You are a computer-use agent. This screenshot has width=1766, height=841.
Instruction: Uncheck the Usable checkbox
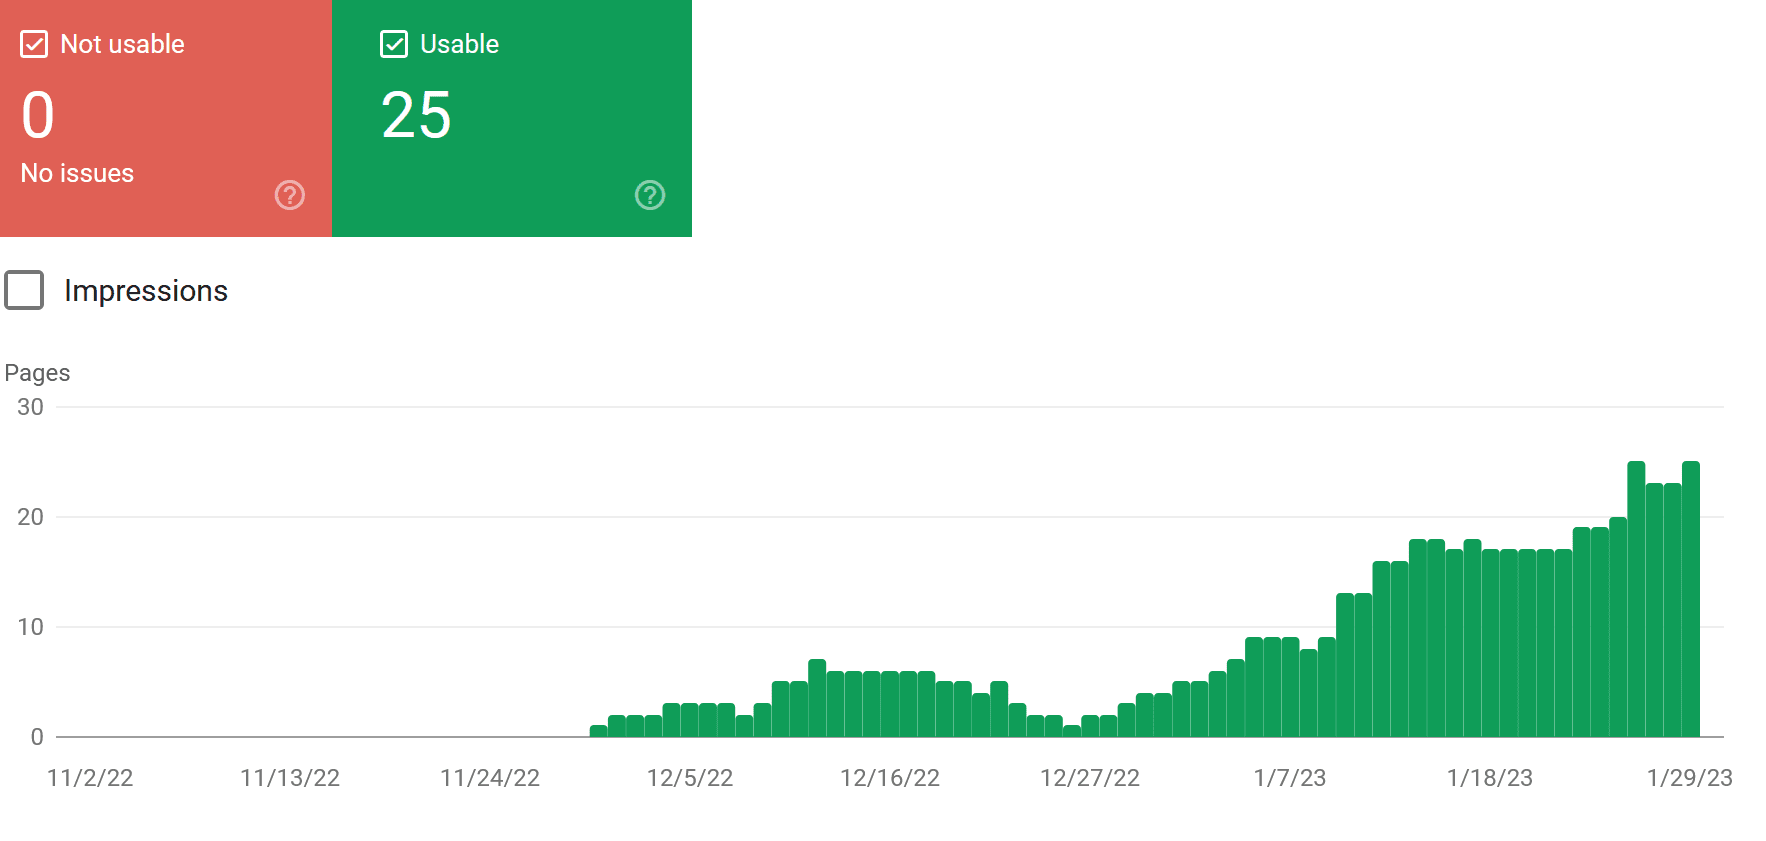tap(394, 44)
